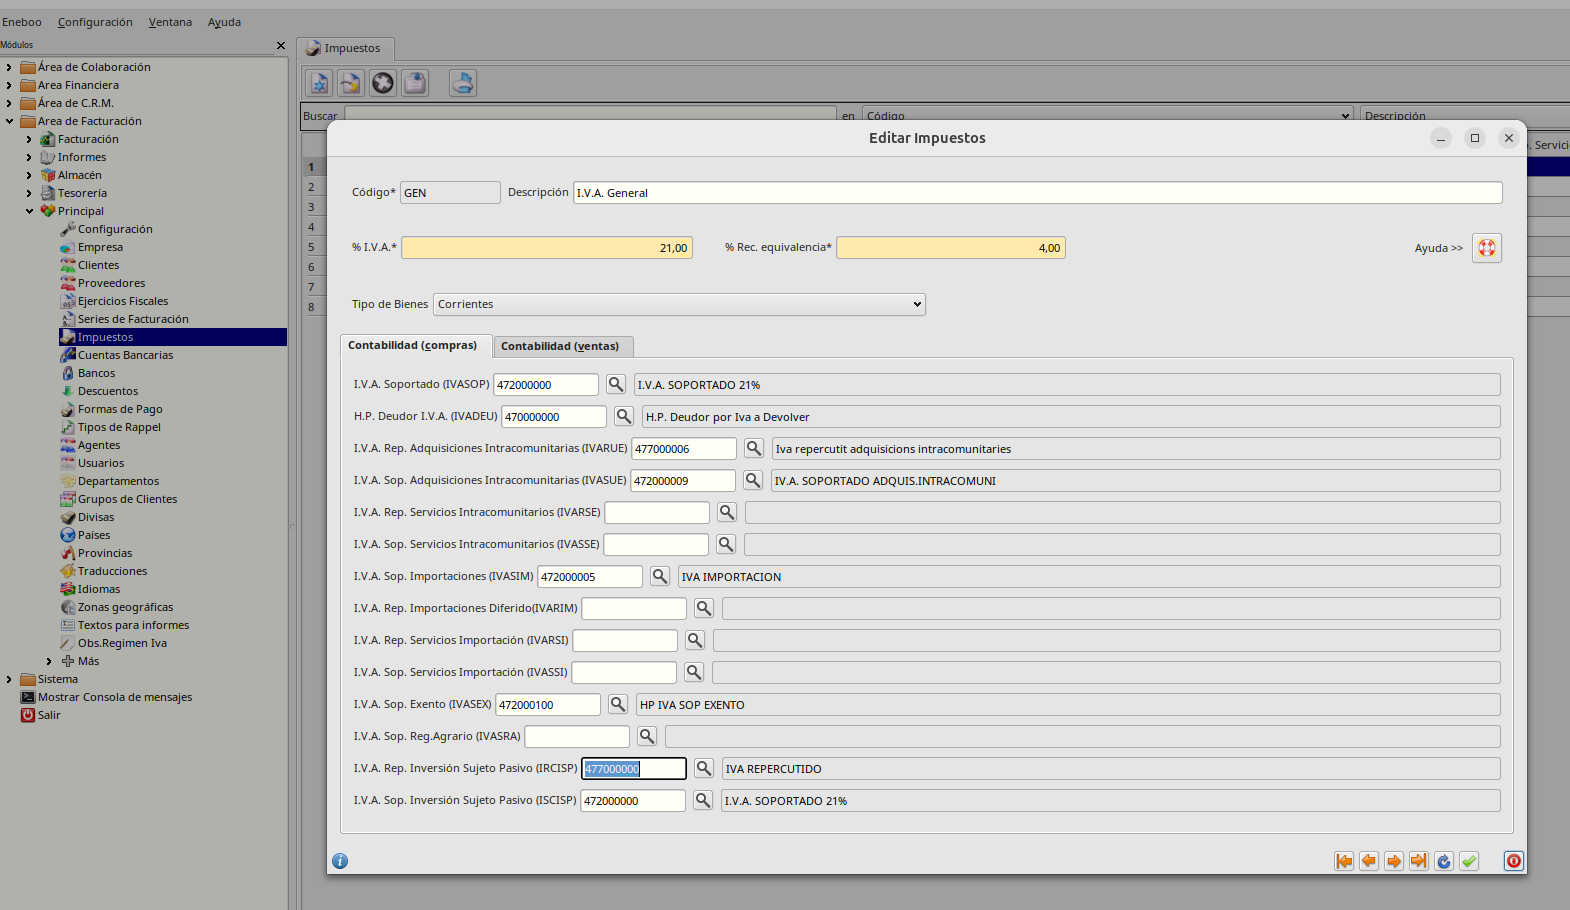
Task: Go to next record arrow button
Action: coord(1394,861)
